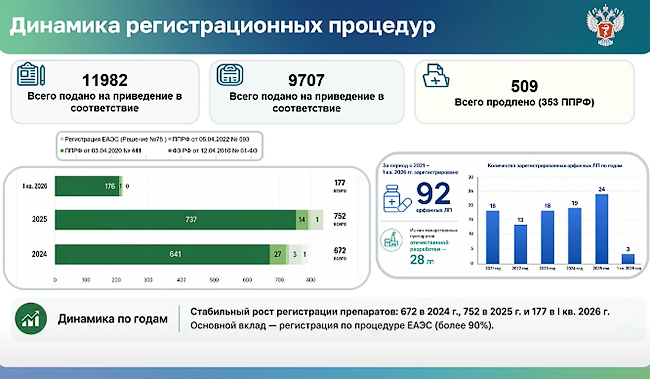Click the Основной вклад ЕАЭС sentence

point(342,326)
